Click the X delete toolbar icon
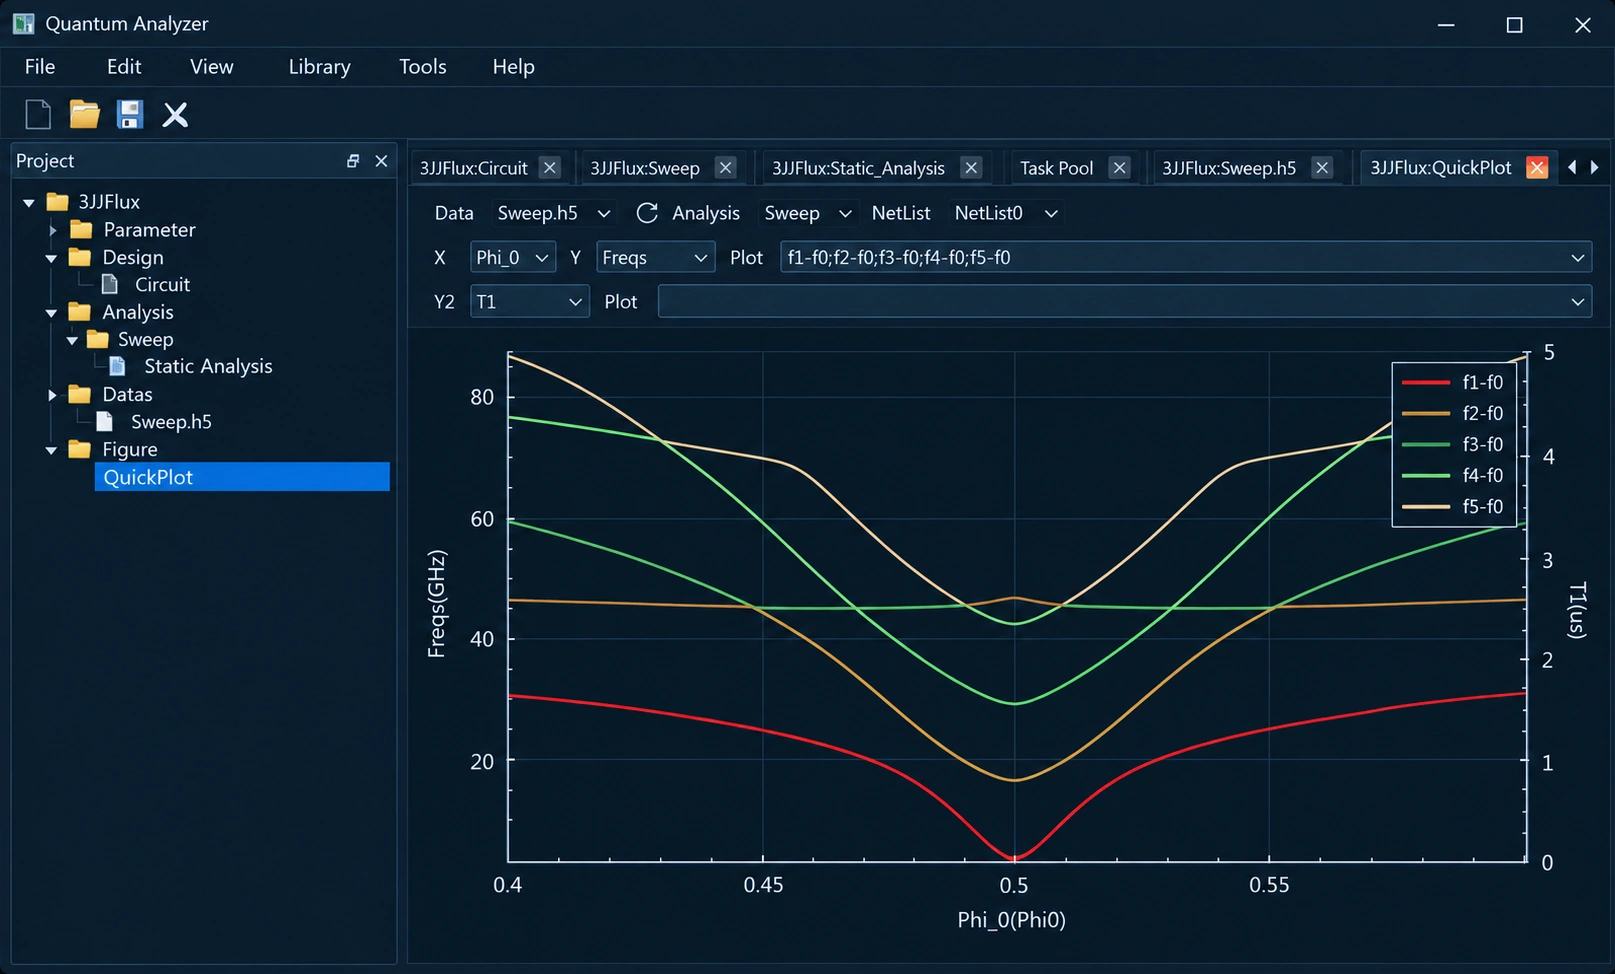The image size is (1615, 974). [x=175, y=115]
